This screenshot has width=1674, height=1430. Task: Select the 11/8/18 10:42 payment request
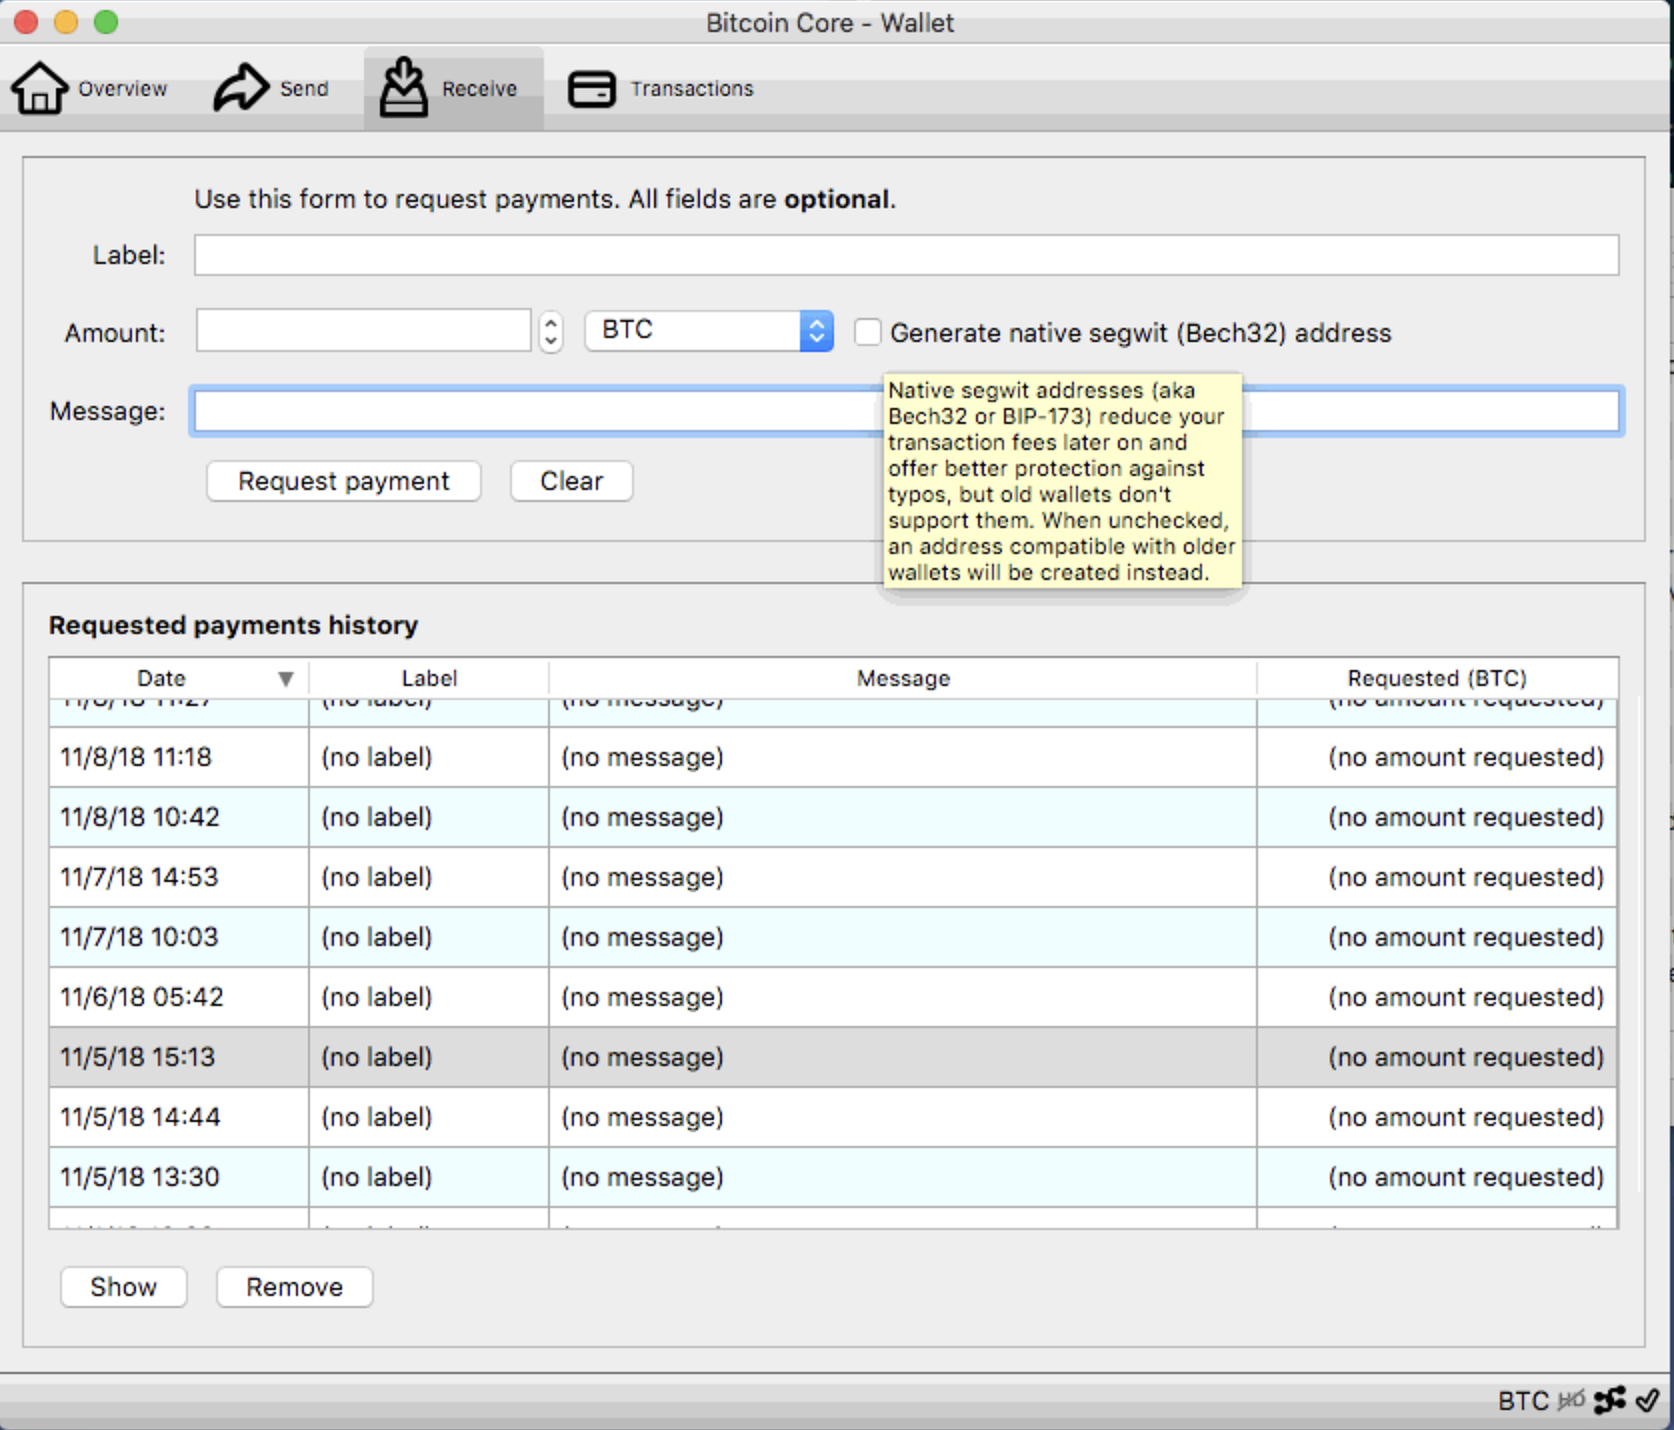833,817
